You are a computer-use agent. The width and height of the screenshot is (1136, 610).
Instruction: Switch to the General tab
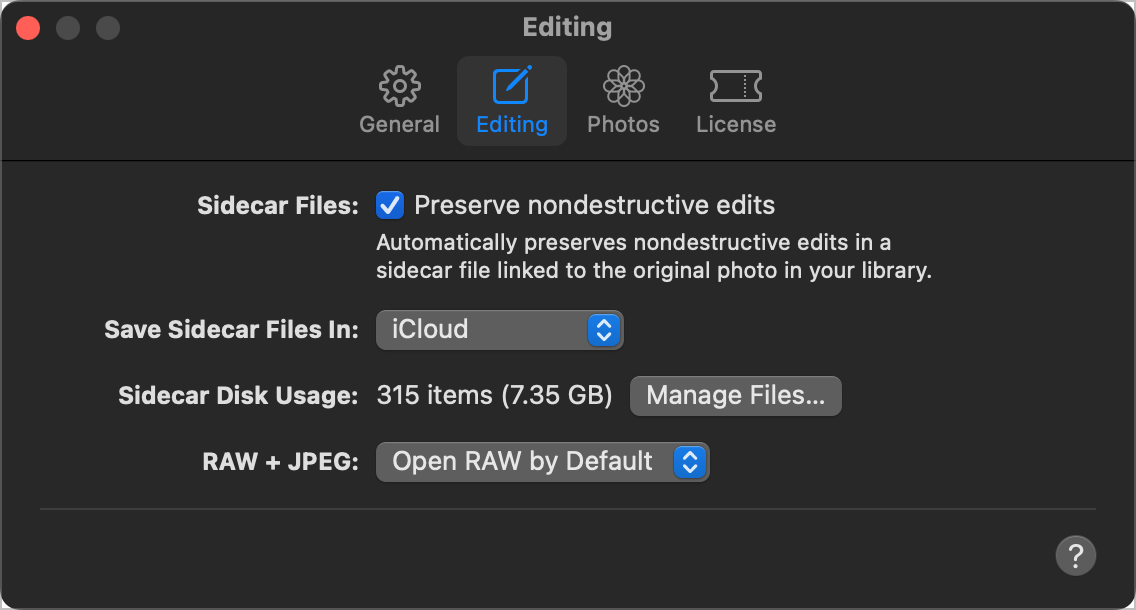(x=399, y=100)
